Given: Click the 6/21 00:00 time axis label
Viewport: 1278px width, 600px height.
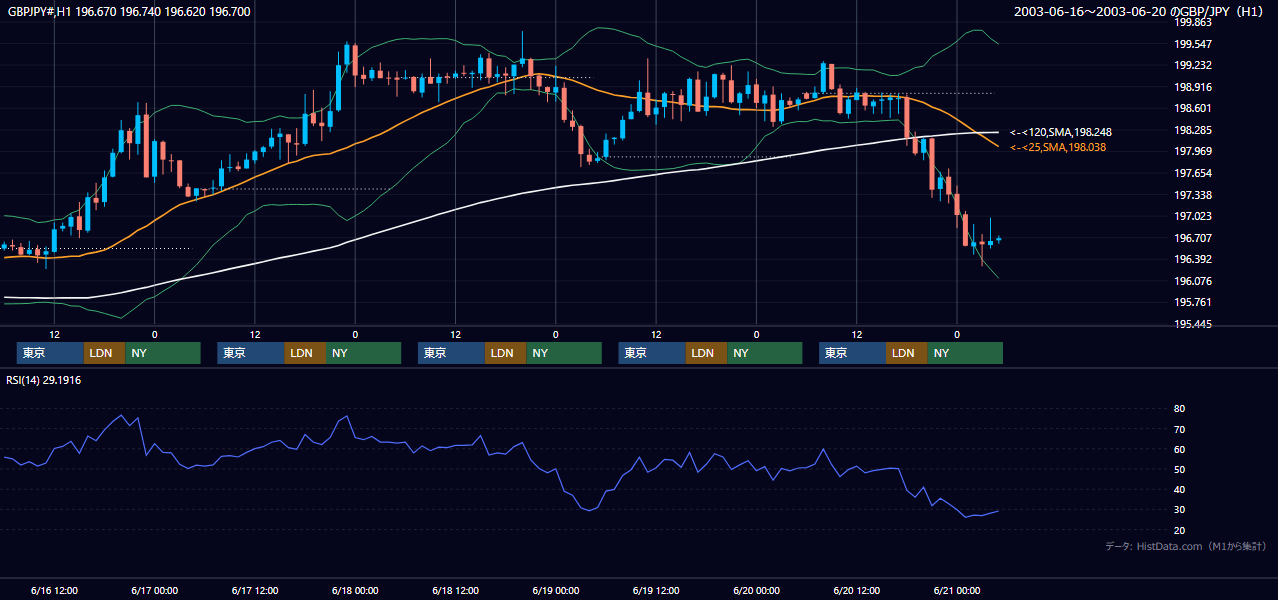Looking at the screenshot, I should coord(957,591).
